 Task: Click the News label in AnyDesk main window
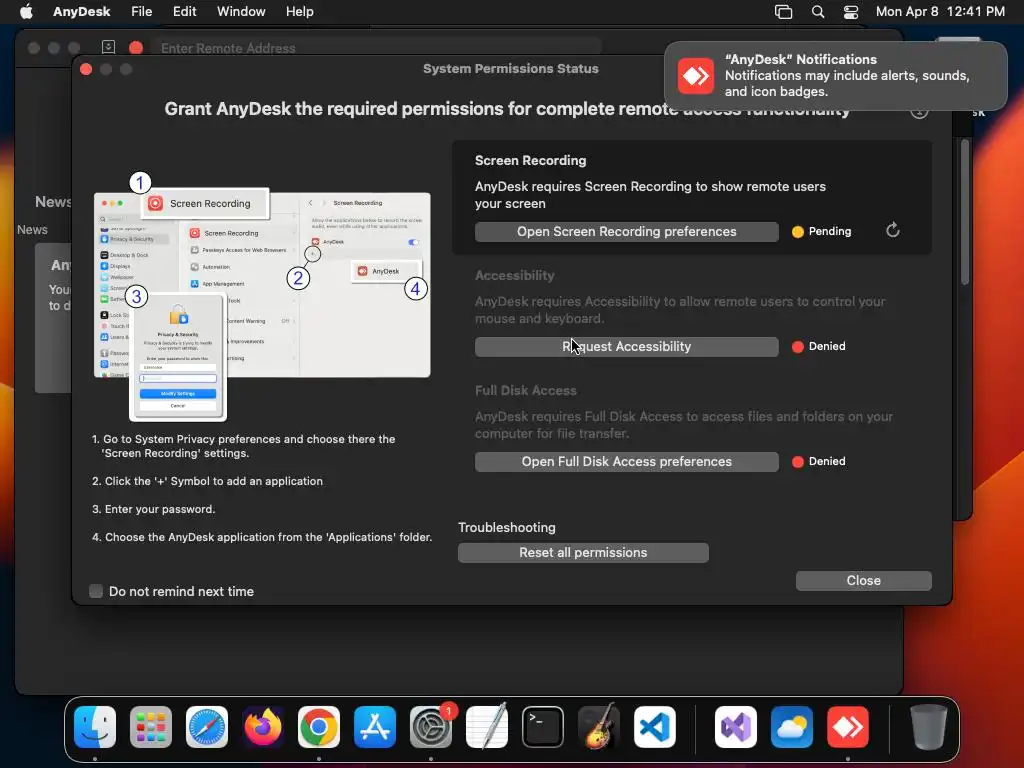coord(32,230)
